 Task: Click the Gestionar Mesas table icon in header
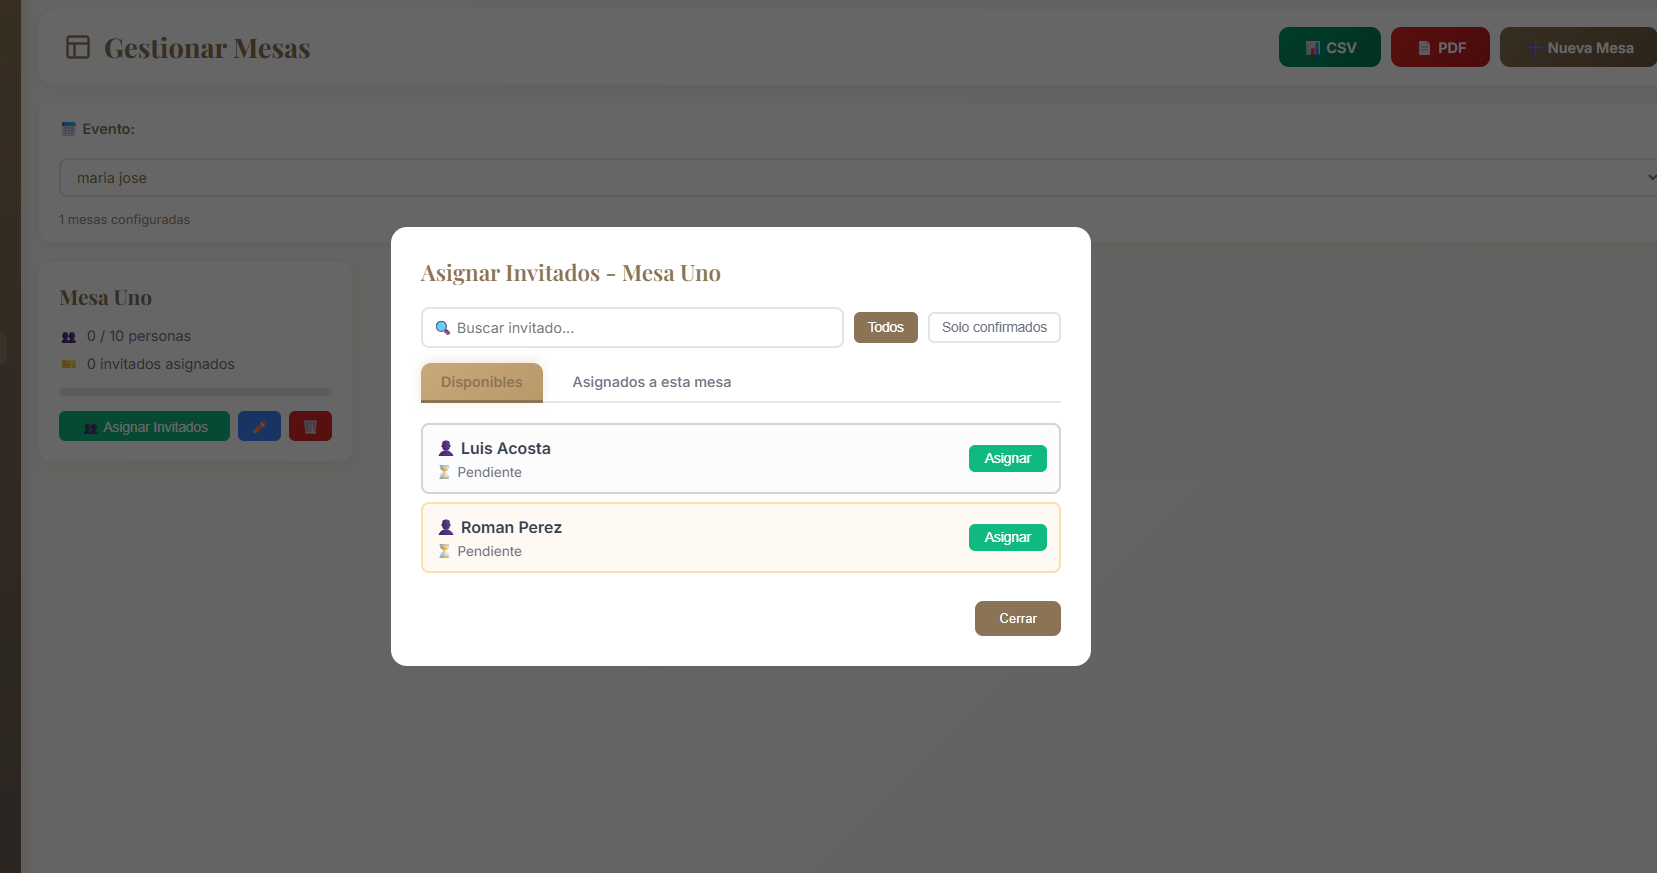(78, 47)
